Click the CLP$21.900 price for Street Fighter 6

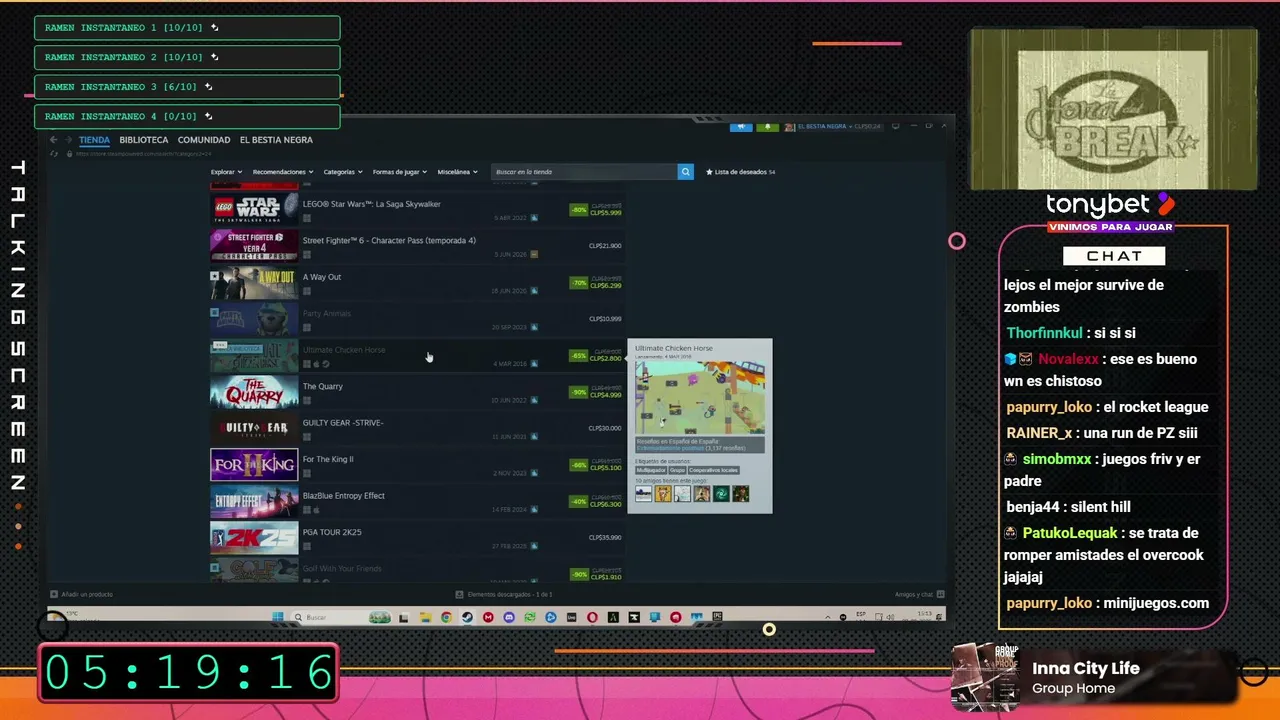pyautogui.click(x=605, y=246)
